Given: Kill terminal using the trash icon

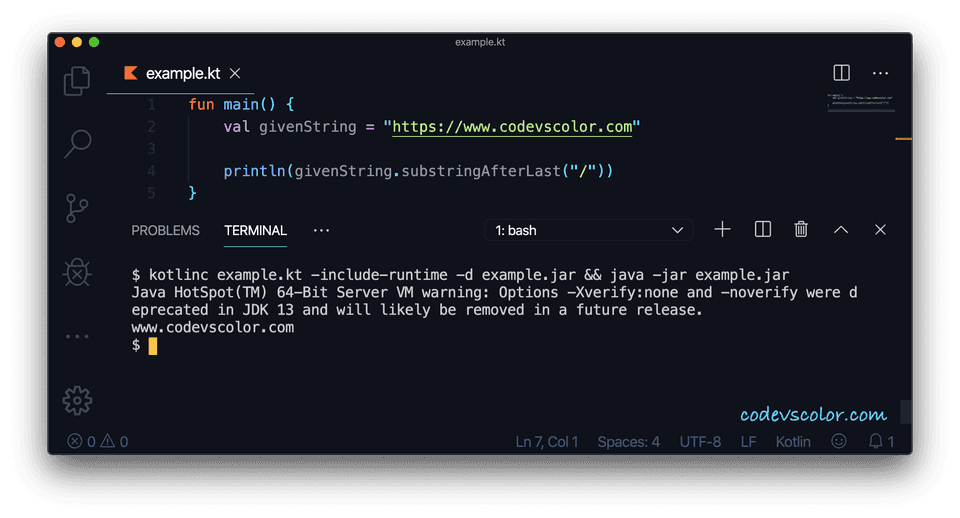Looking at the screenshot, I should point(801,230).
